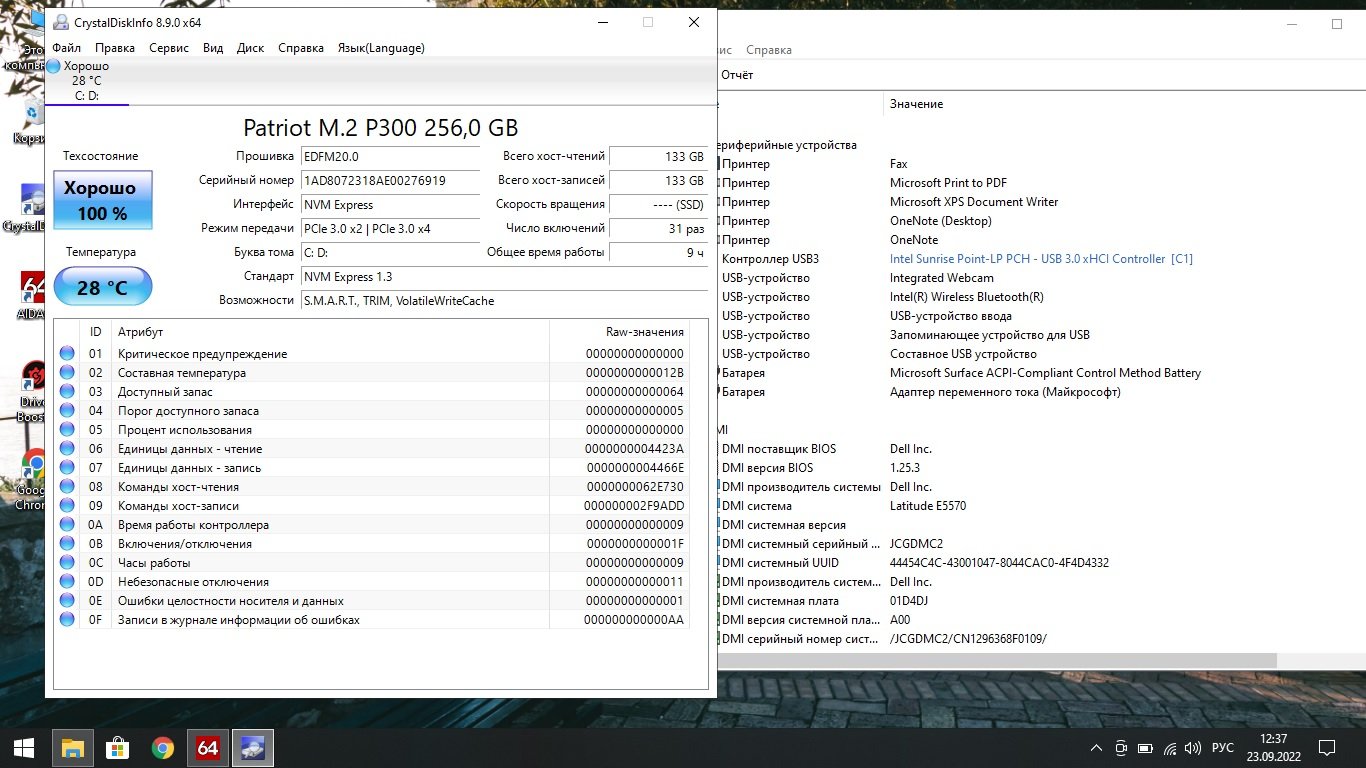
Task: Select the C: D: disk tab
Action: (x=88, y=81)
